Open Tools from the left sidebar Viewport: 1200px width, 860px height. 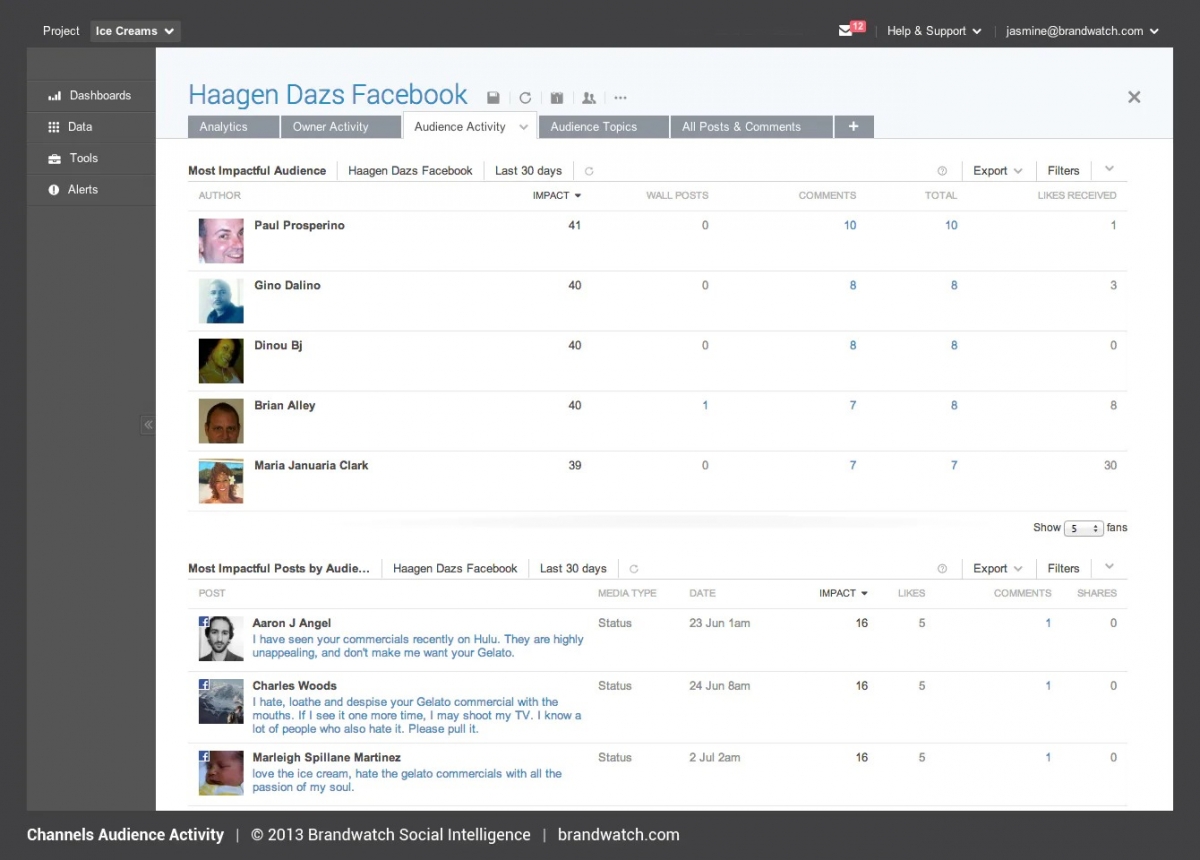(x=82, y=158)
